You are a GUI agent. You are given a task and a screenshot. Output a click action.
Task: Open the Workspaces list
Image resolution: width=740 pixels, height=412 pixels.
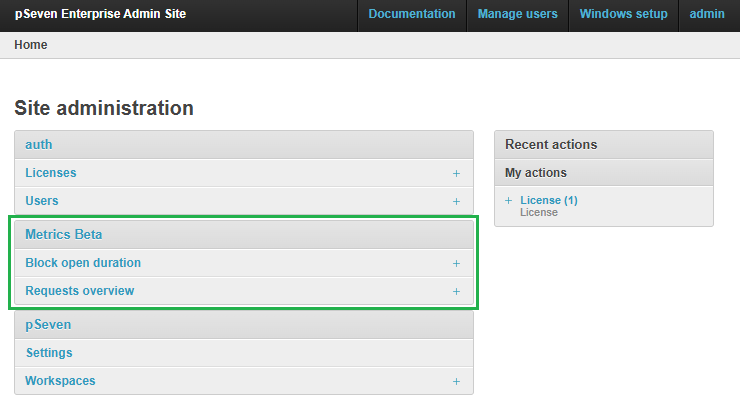pyautogui.click(x=61, y=381)
